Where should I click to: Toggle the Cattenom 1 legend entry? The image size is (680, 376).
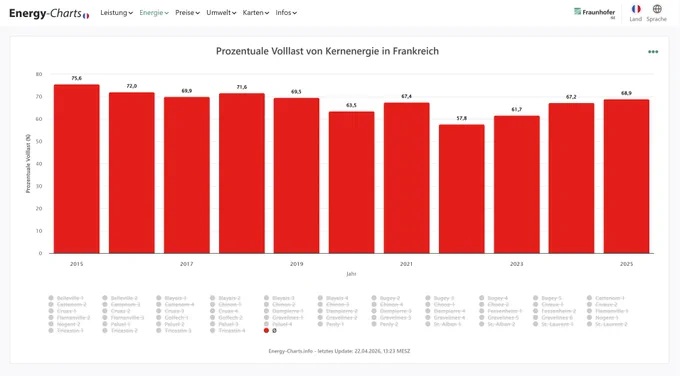606,298
